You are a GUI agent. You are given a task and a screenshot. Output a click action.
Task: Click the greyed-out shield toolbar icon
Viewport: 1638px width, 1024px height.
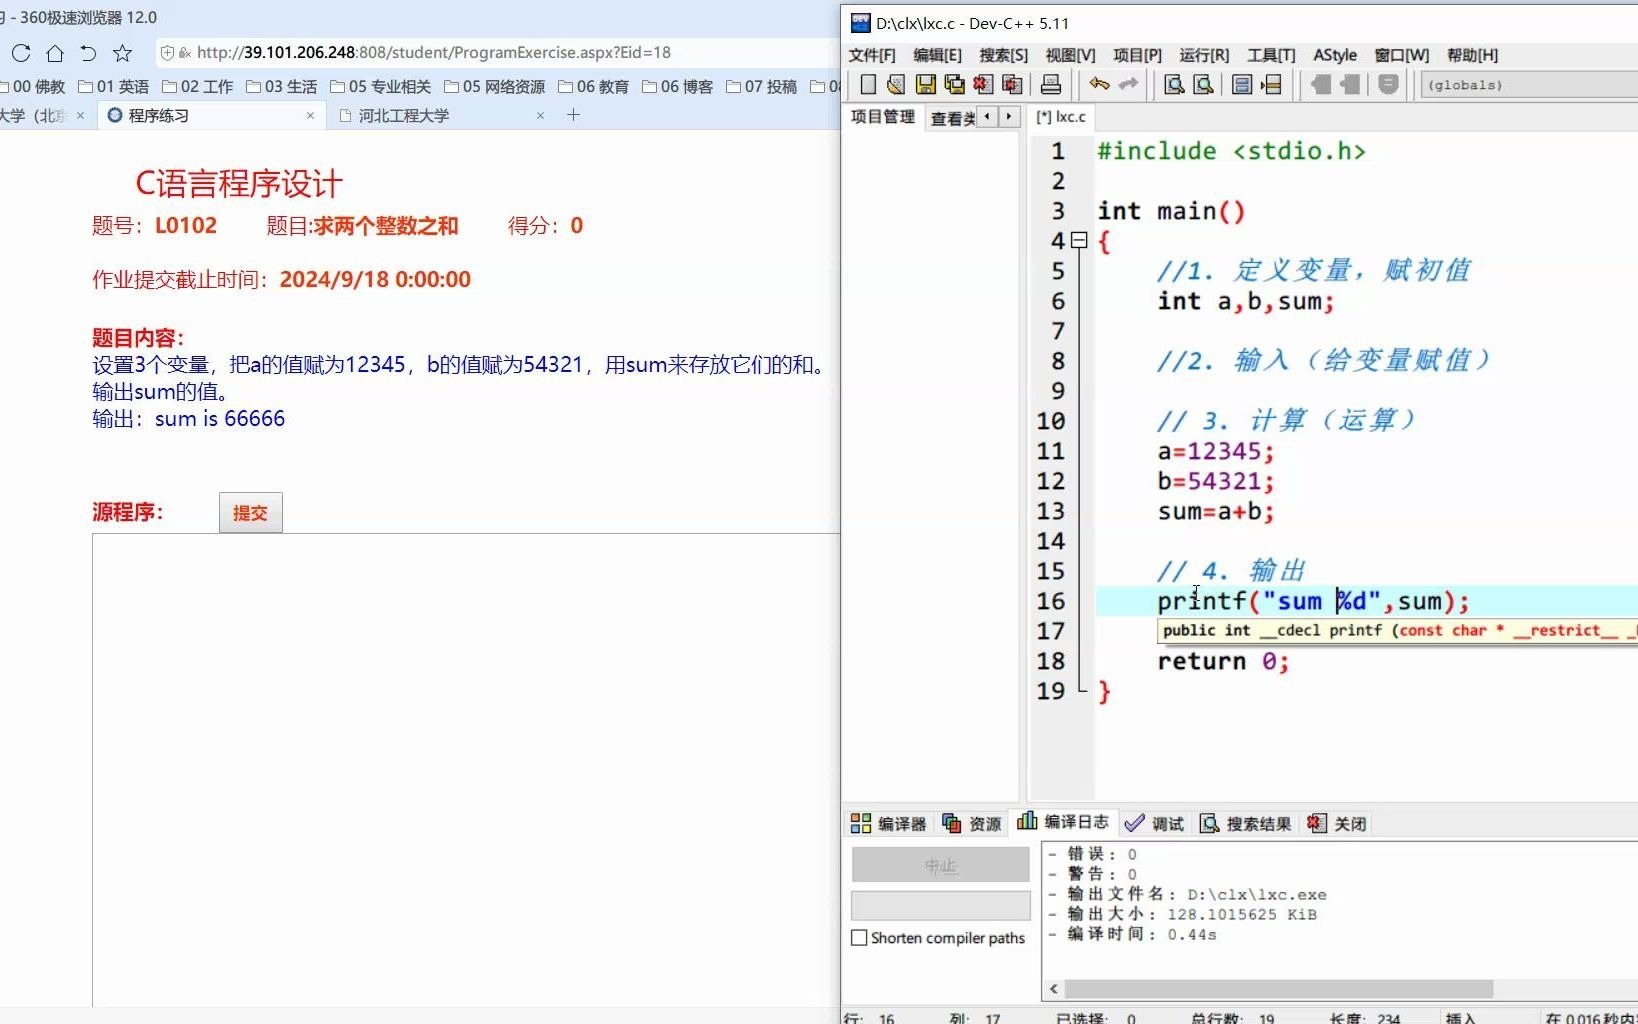[x=1388, y=85]
